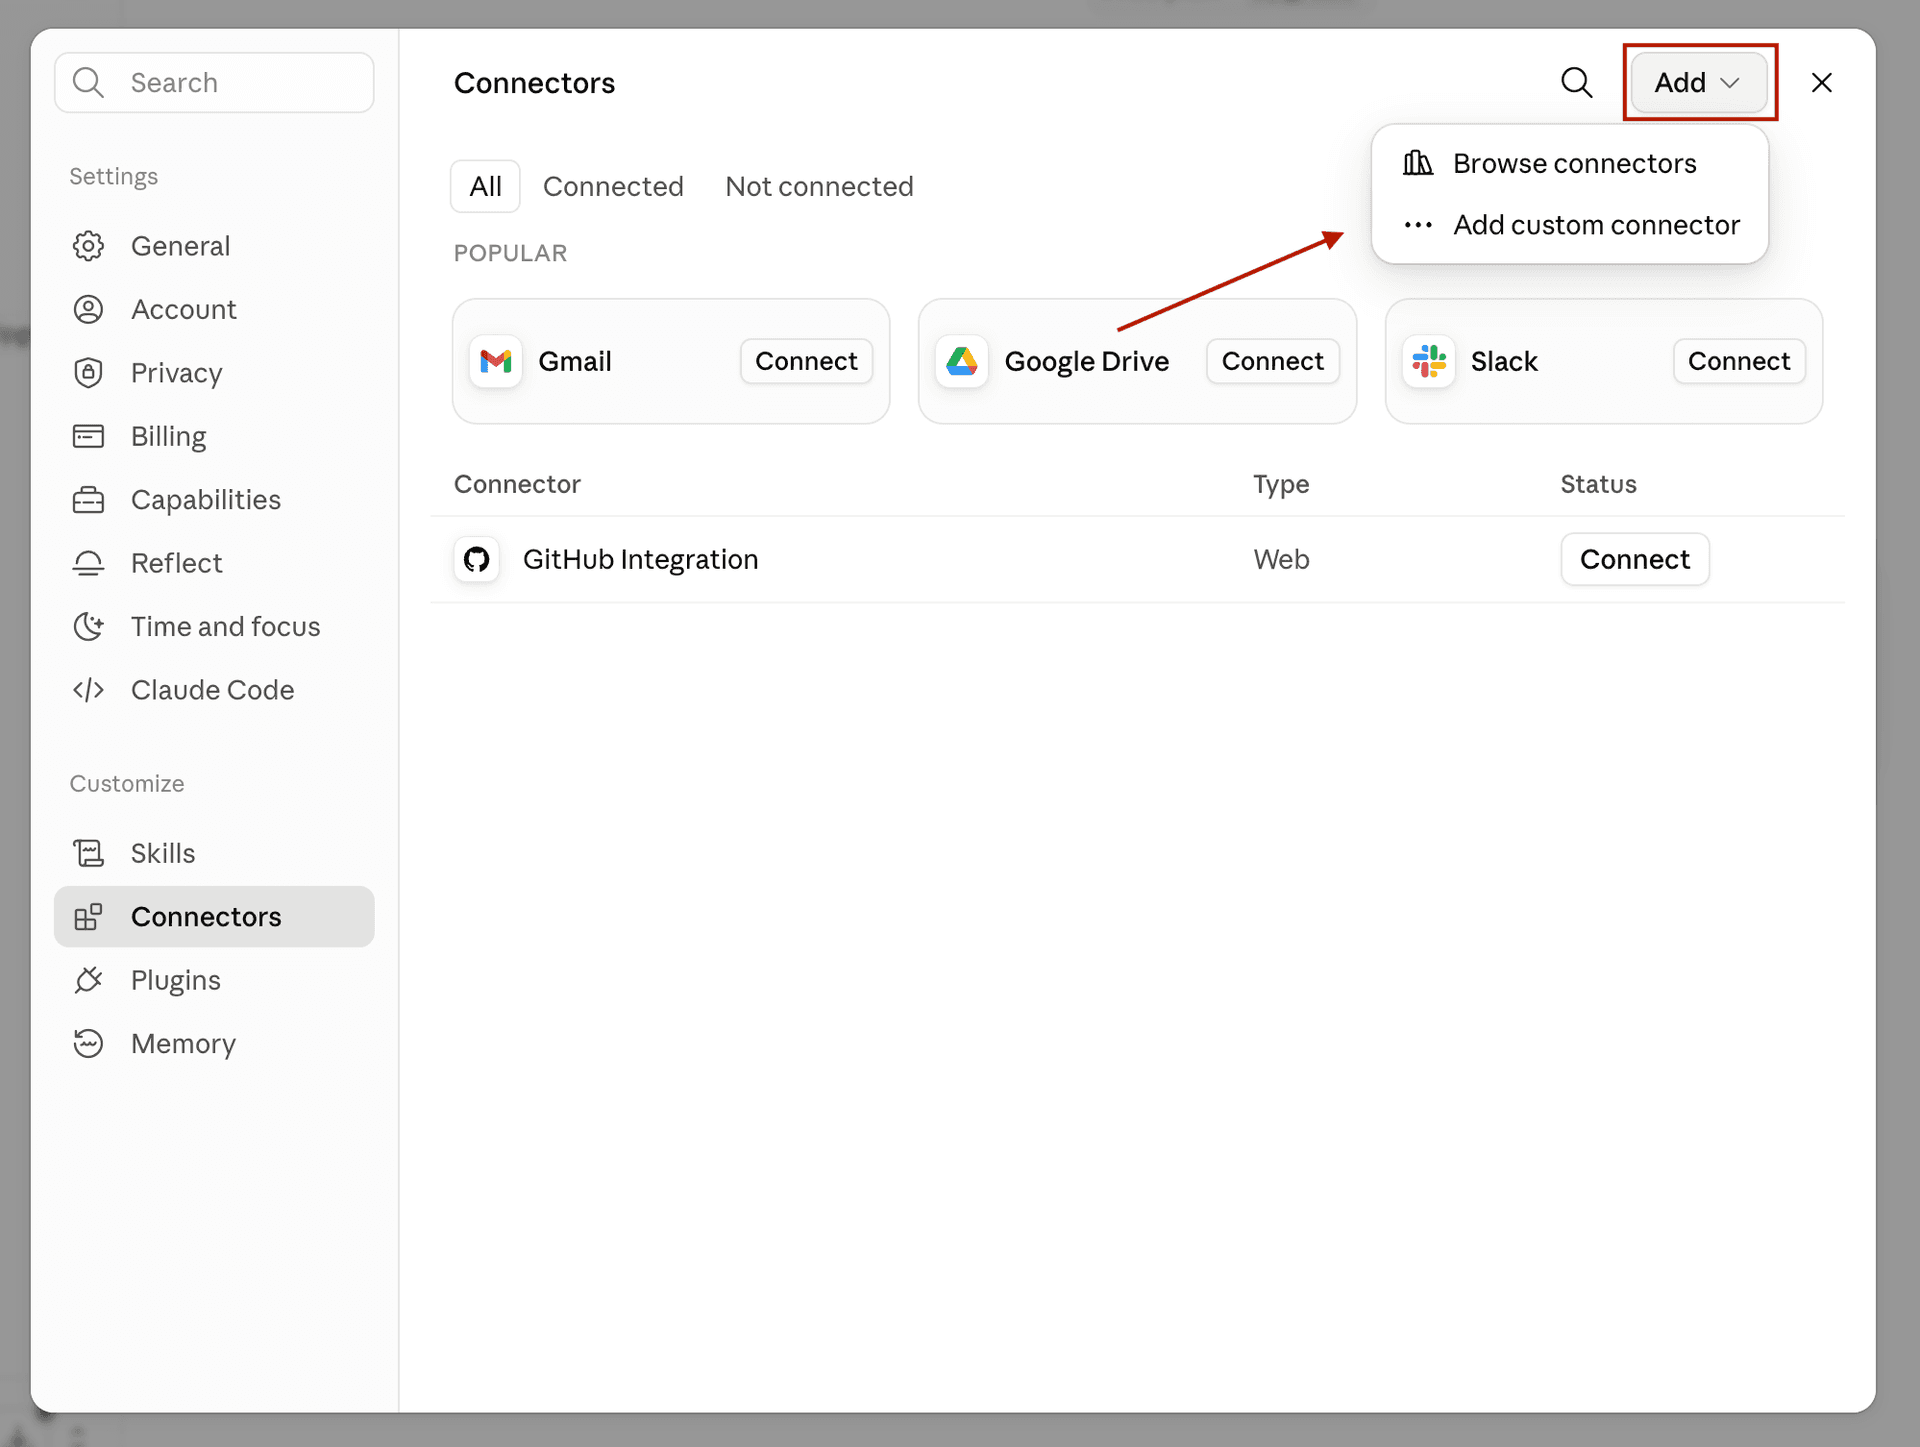Click the Claude Code brackets icon
Screen dimensions: 1920x1447
coord(88,690)
